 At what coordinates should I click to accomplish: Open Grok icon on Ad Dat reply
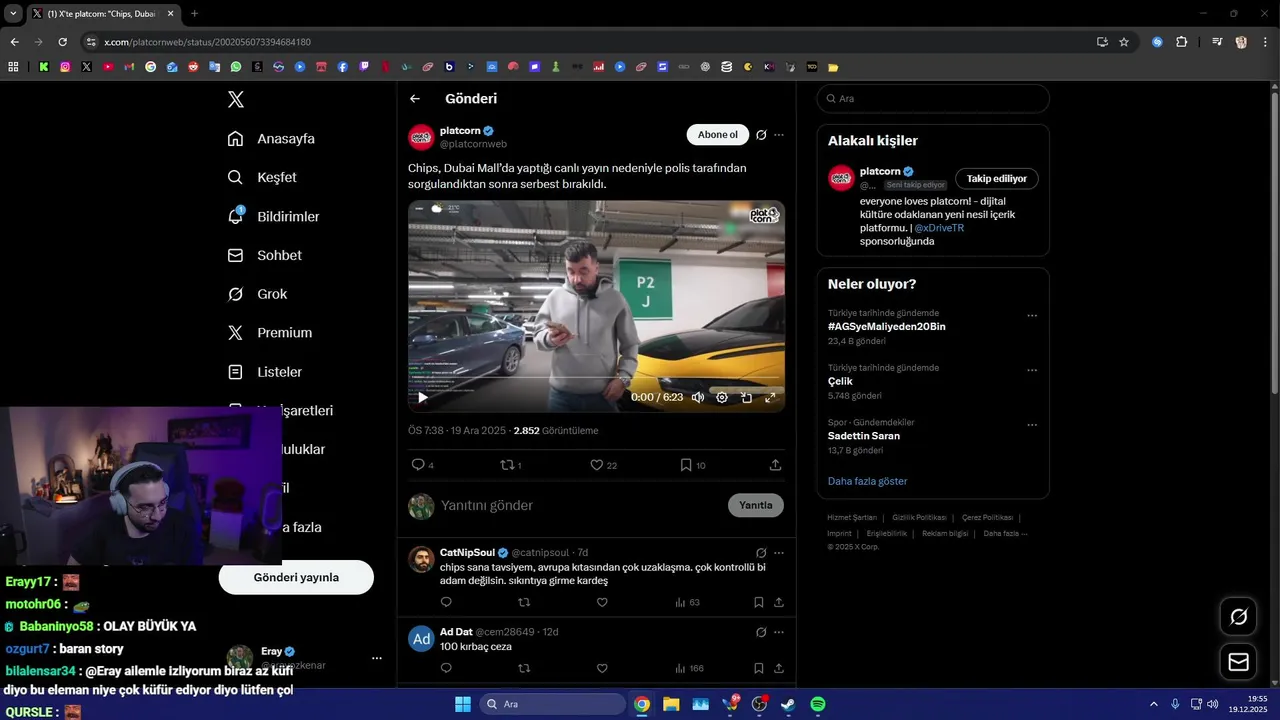(761, 632)
